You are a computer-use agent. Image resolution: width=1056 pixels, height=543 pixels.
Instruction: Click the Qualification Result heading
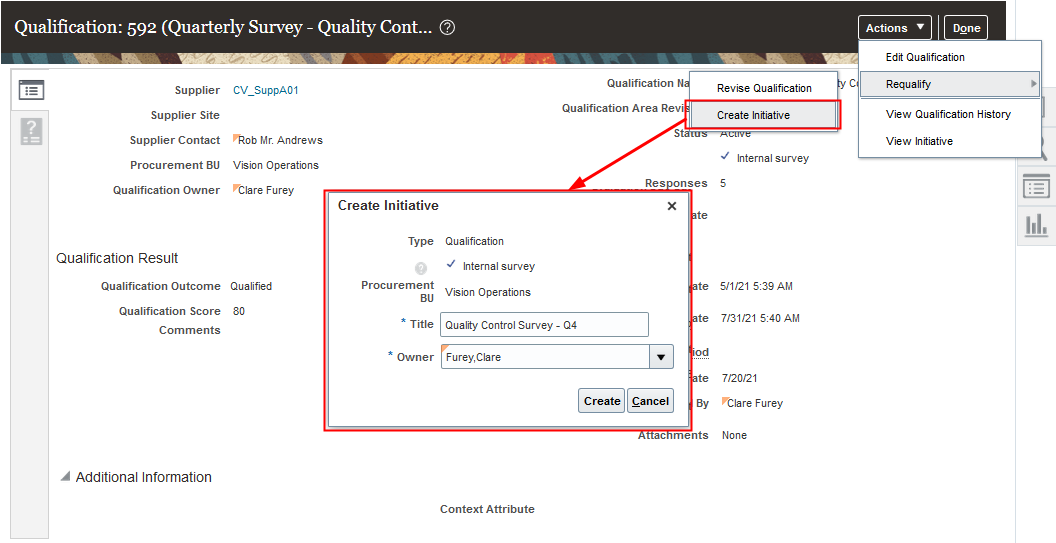(x=117, y=258)
